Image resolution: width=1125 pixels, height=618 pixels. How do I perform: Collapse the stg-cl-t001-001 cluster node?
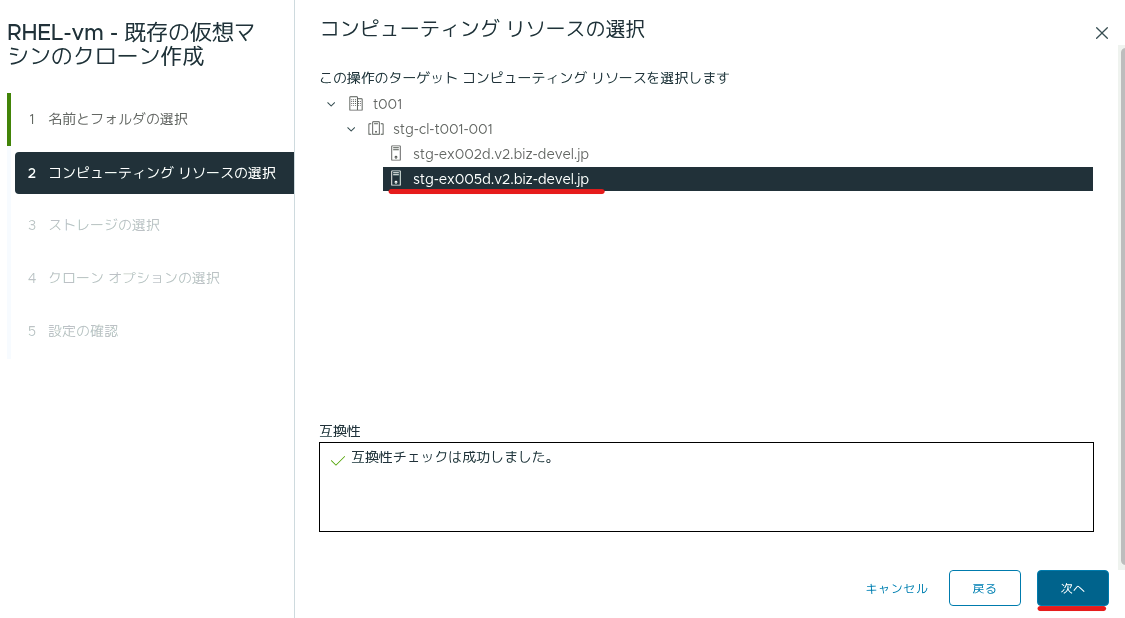352,129
